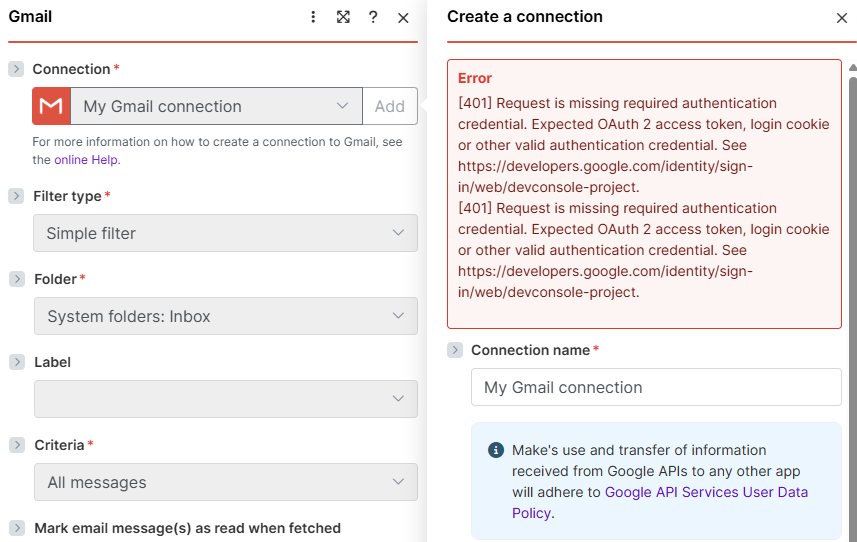Toggle the map arrow beside Filter type

pos(16,196)
